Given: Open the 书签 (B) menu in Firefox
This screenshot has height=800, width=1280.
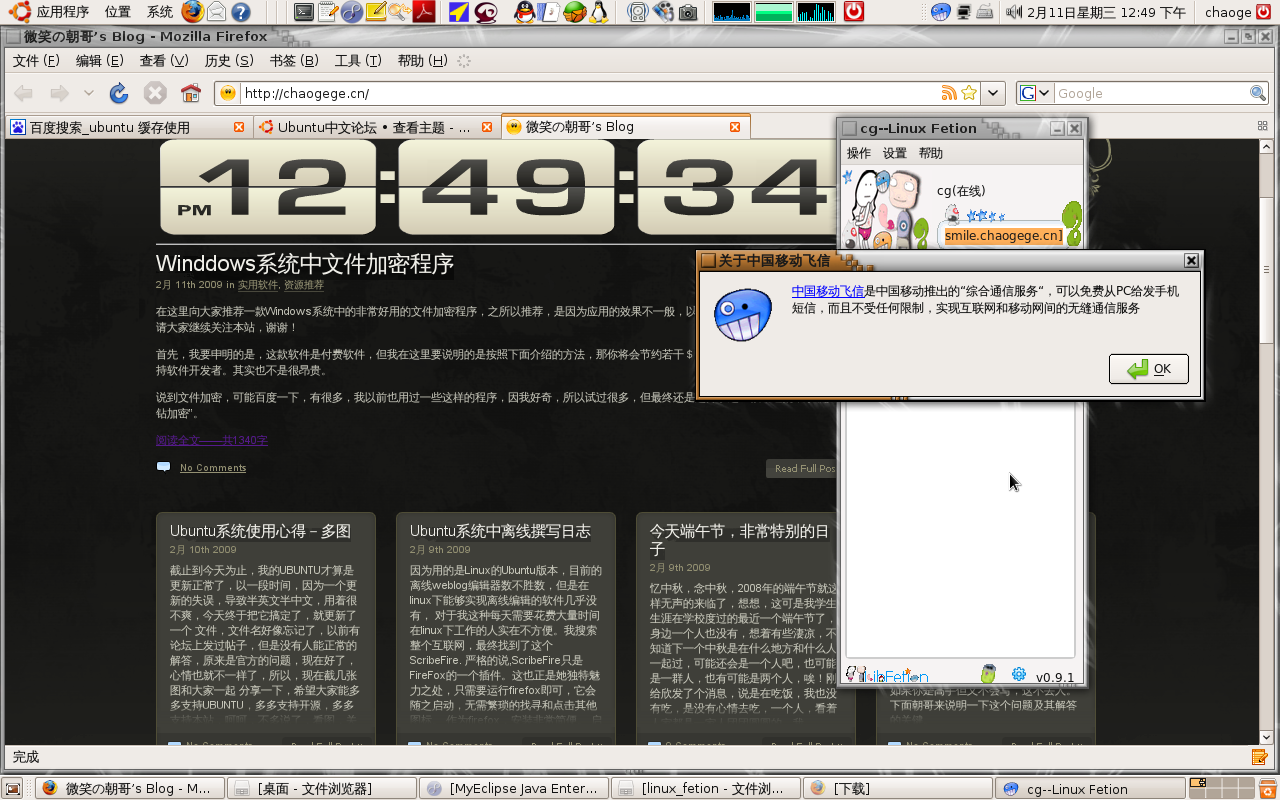Looking at the screenshot, I should coord(294,61).
